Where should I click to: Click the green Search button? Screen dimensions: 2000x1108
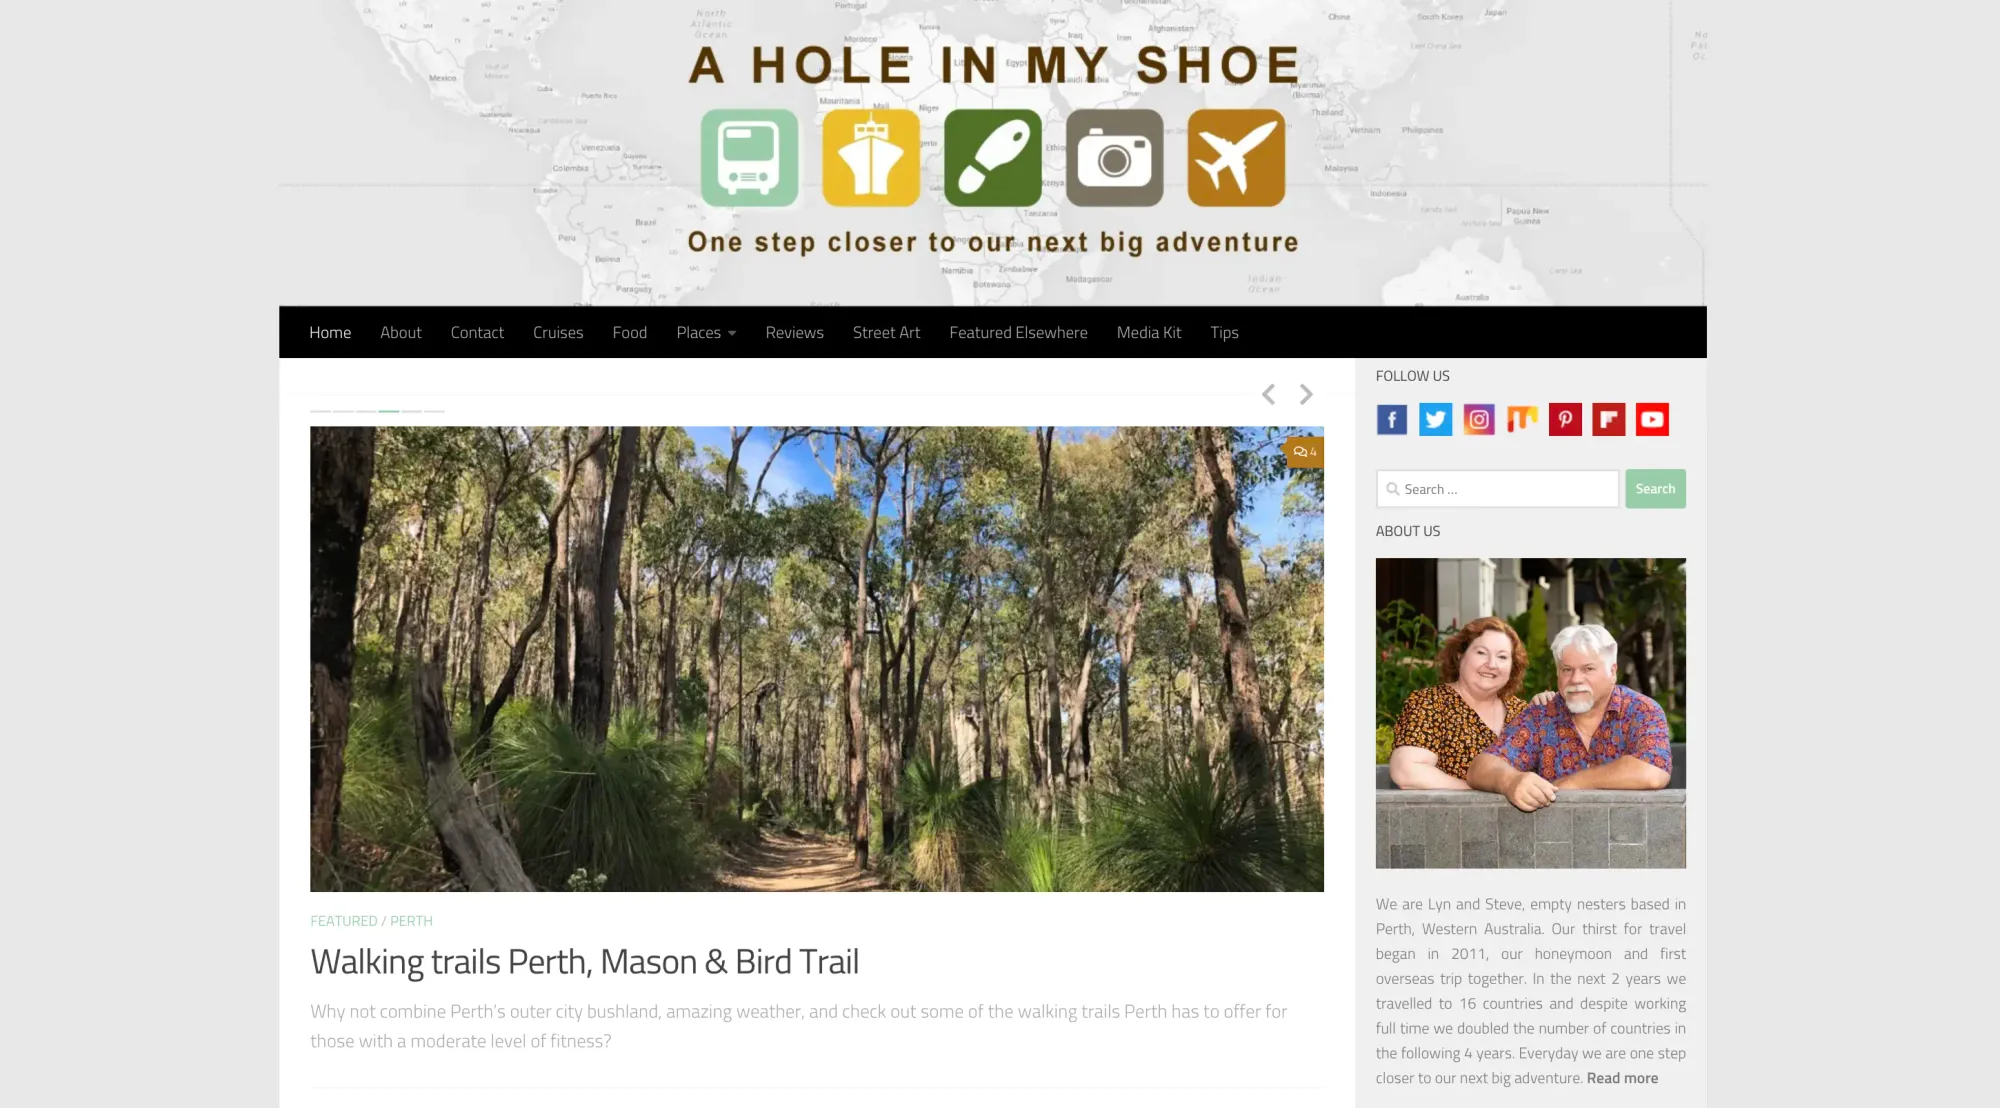(1655, 489)
